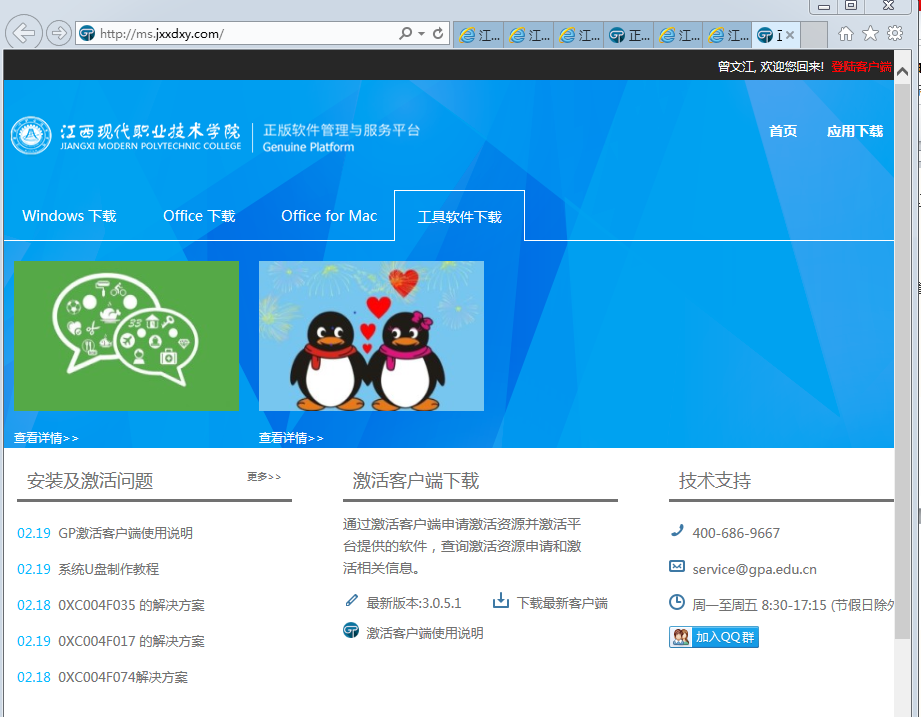Open the GP激活客户端使用说明 article link
The width and height of the screenshot is (921, 717).
click(x=125, y=533)
